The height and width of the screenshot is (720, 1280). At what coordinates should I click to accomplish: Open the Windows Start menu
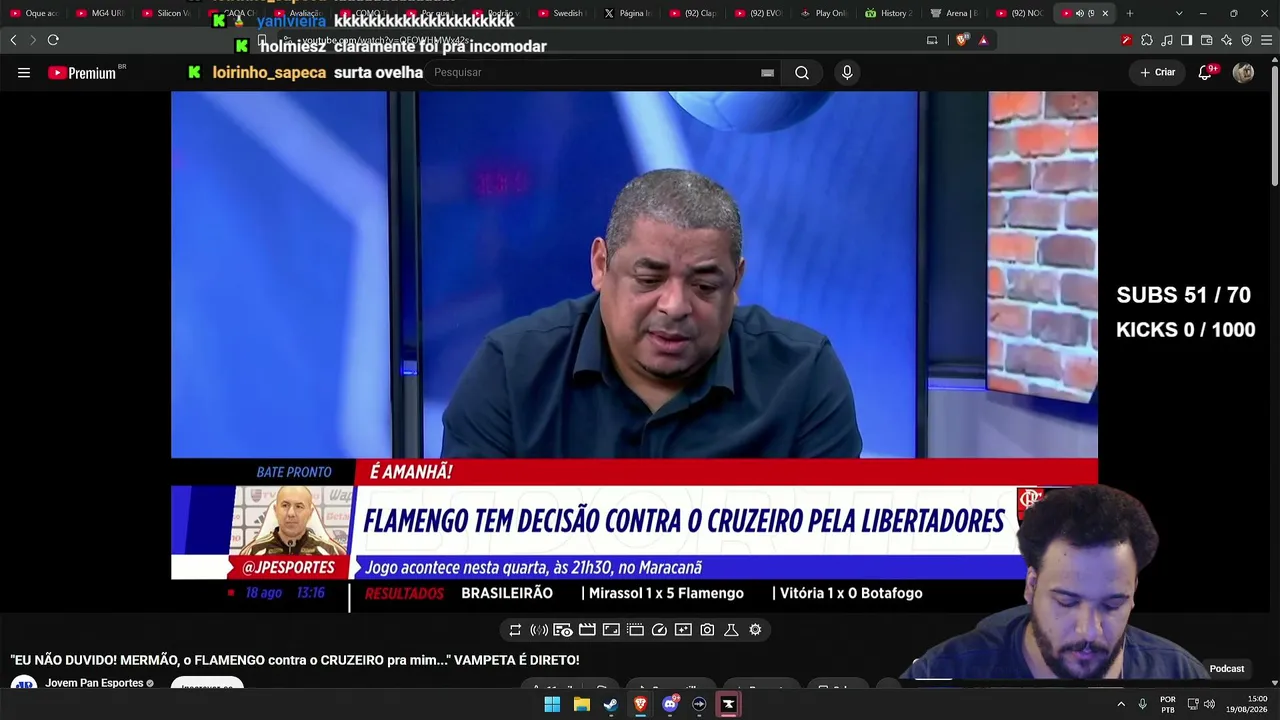click(552, 704)
